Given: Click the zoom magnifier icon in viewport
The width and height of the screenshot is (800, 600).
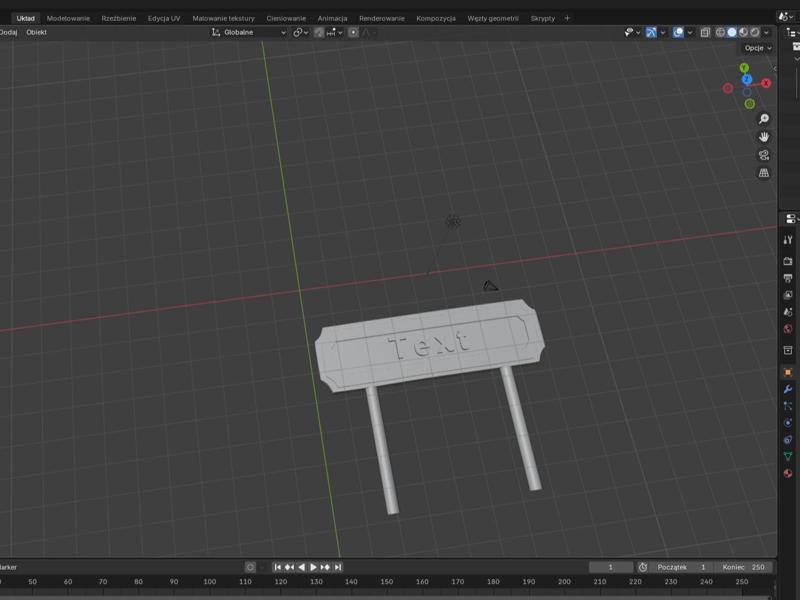Looking at the screenshot, I should click(x=764, y=119).
